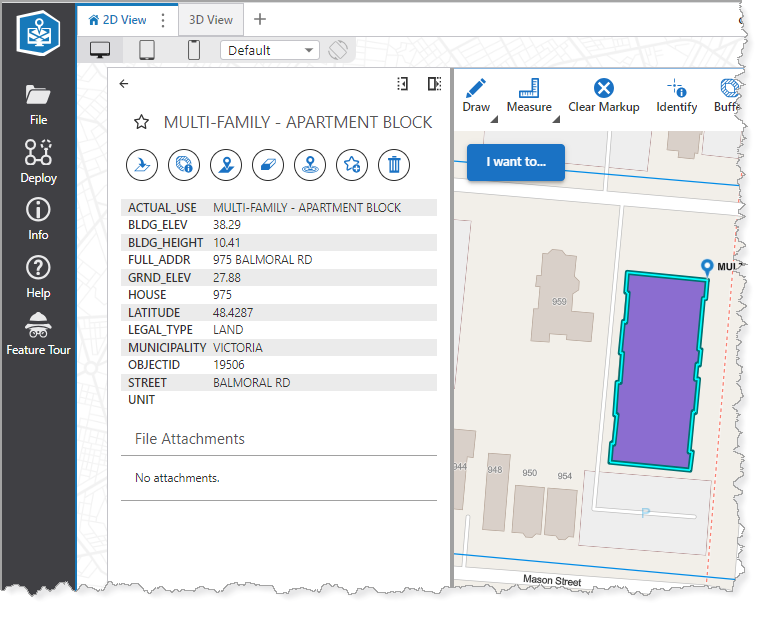
Task: Click the add to favorites star button
Action: tap(352, 165)
